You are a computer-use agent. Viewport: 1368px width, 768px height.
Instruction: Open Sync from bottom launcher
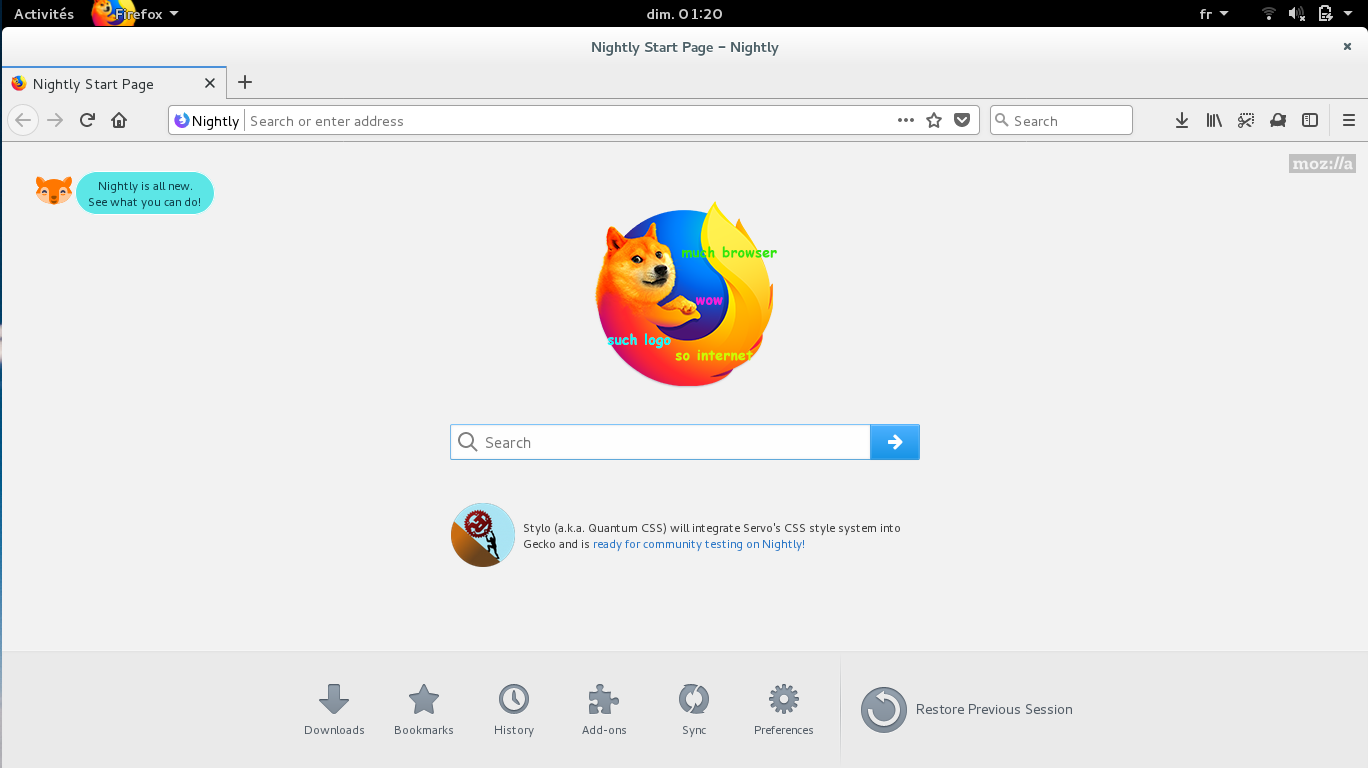(x=694, y=710)
